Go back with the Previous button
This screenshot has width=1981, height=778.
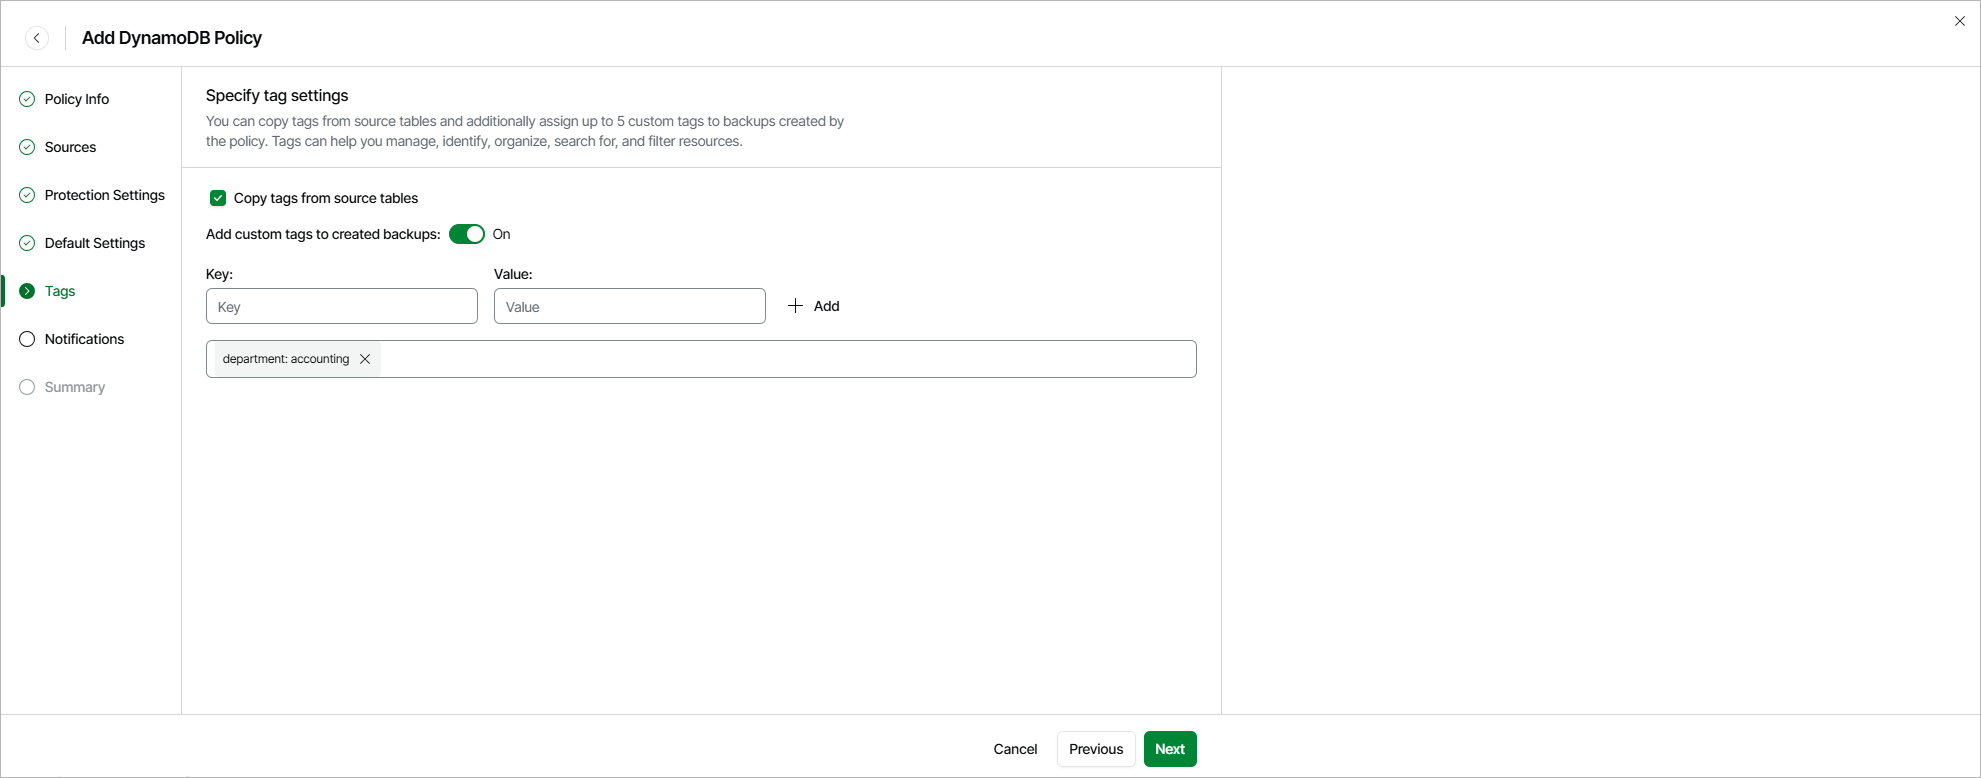(1096, 749)
